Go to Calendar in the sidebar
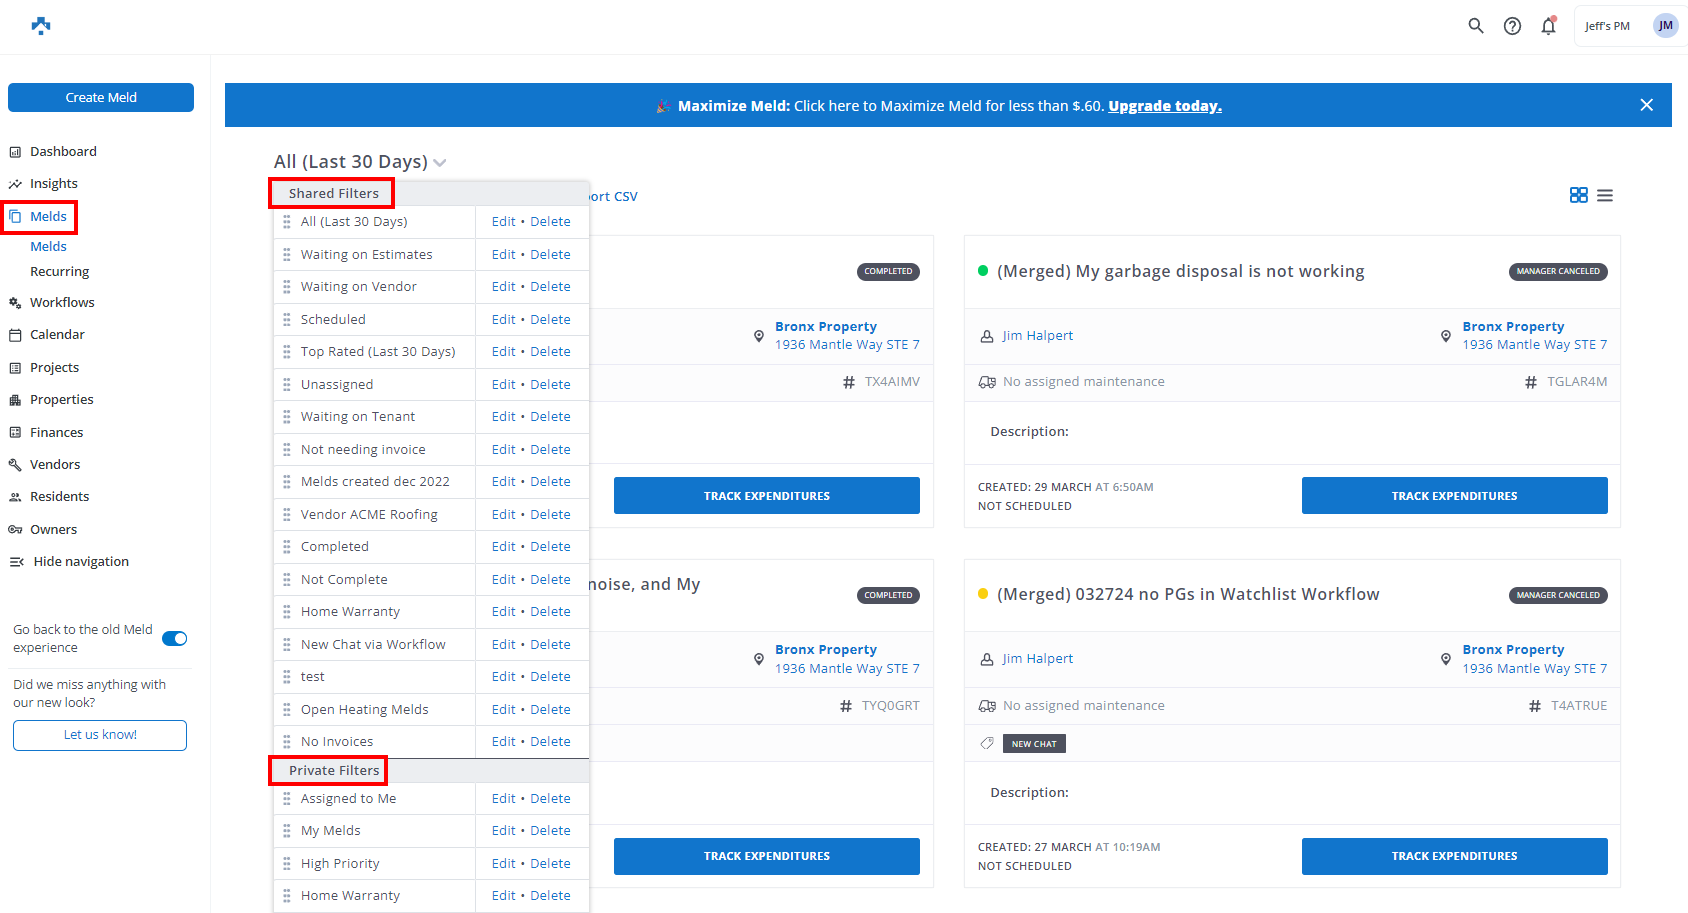 coord(57,335)
